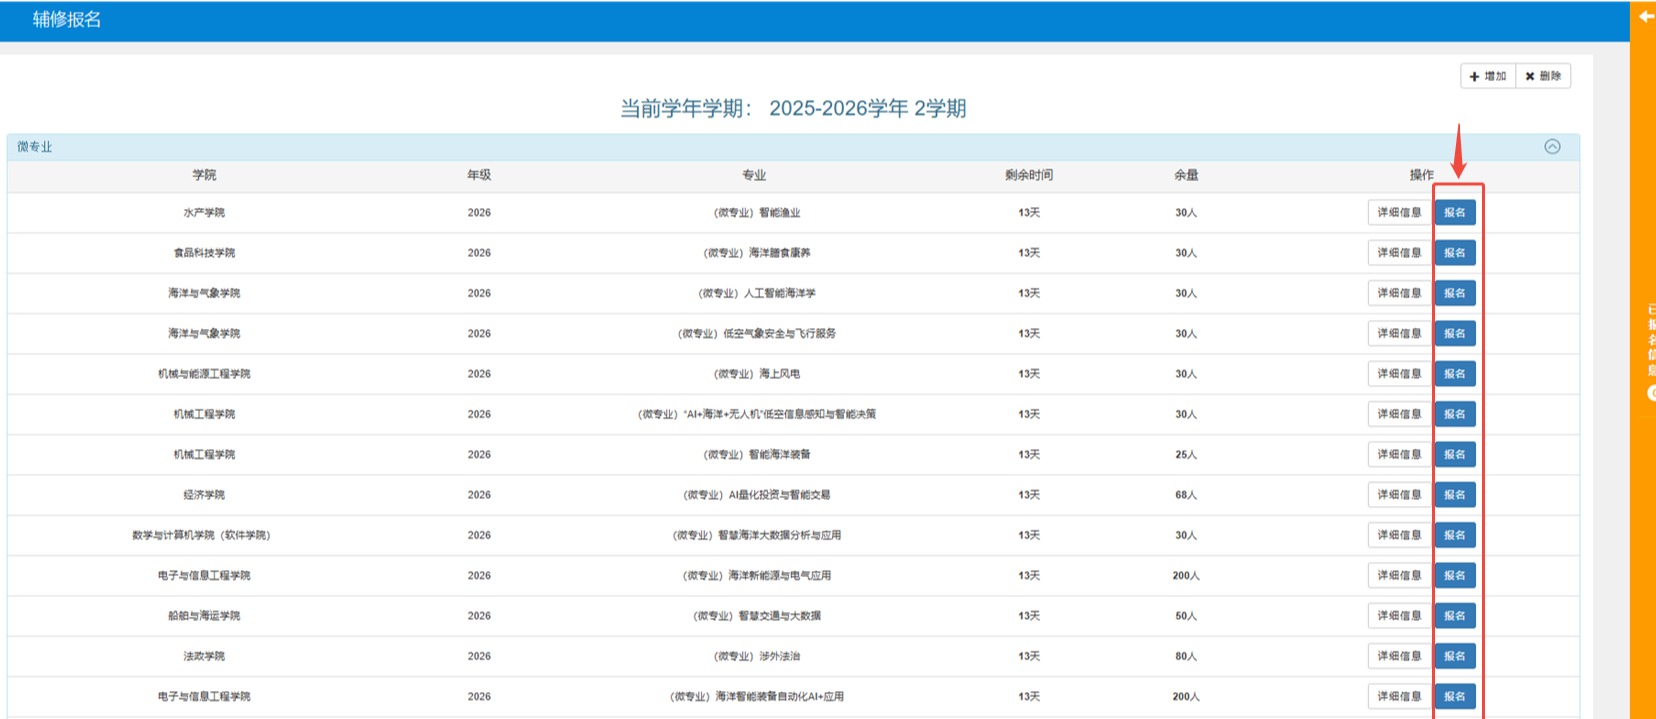Click the (微专业) 人工智能海洋学 major name

click(757, 293)
